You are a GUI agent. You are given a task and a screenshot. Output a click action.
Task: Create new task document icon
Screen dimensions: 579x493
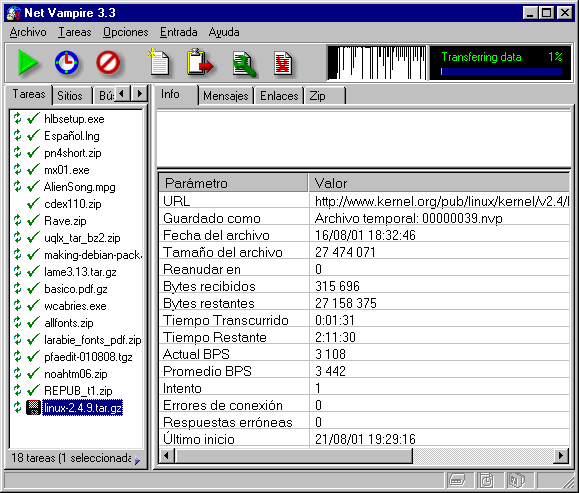(159, 62)
